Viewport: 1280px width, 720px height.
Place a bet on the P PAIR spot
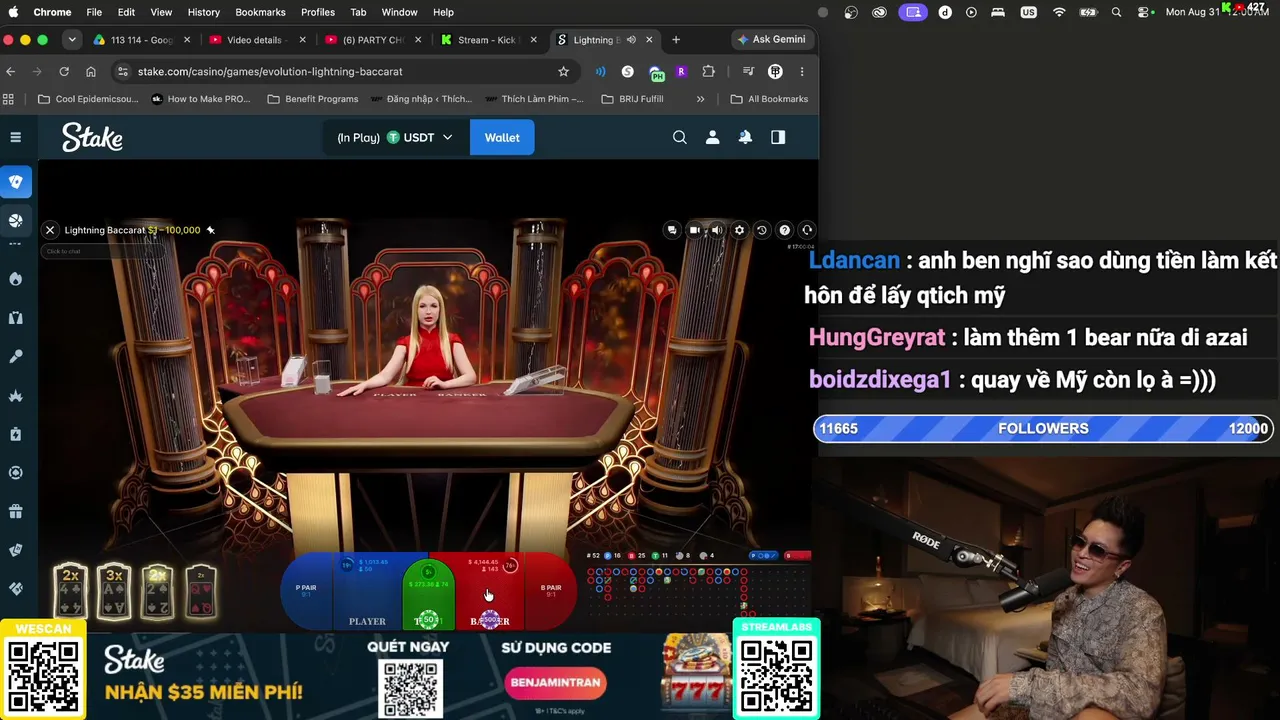305,590
